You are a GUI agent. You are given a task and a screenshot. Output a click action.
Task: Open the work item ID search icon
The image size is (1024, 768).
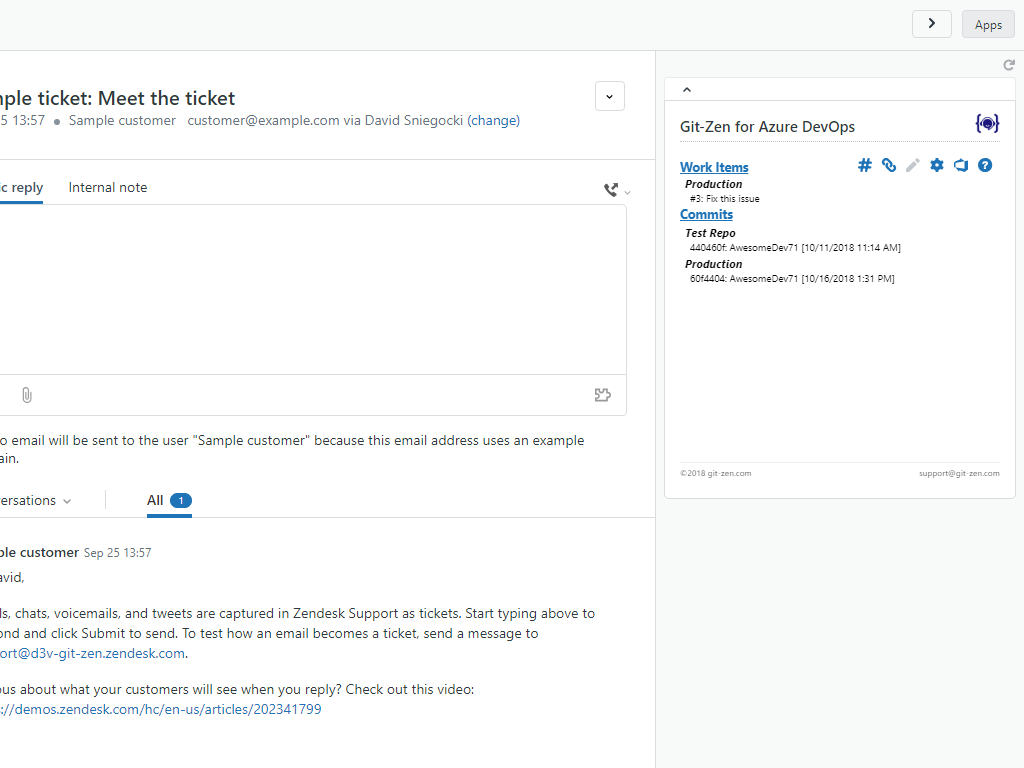click(864, 165)
